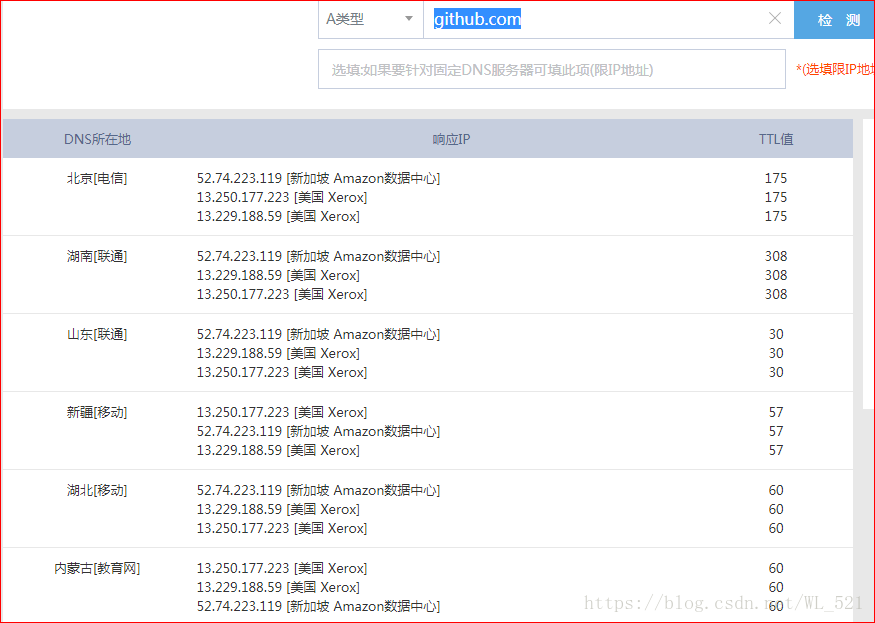Open the A类型 record type dropdown
The height and width of the screenshot is (623, 875).
pyautogui.click(x=371, y=20)
